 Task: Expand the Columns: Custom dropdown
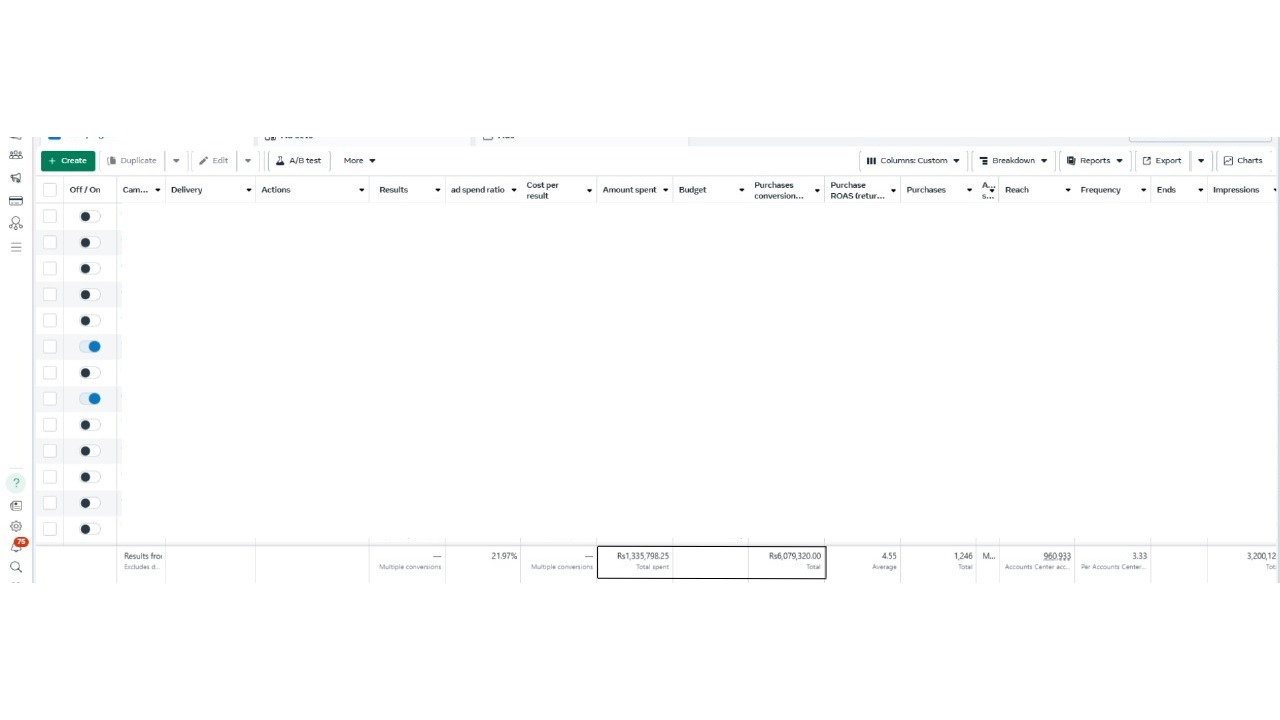913,160
